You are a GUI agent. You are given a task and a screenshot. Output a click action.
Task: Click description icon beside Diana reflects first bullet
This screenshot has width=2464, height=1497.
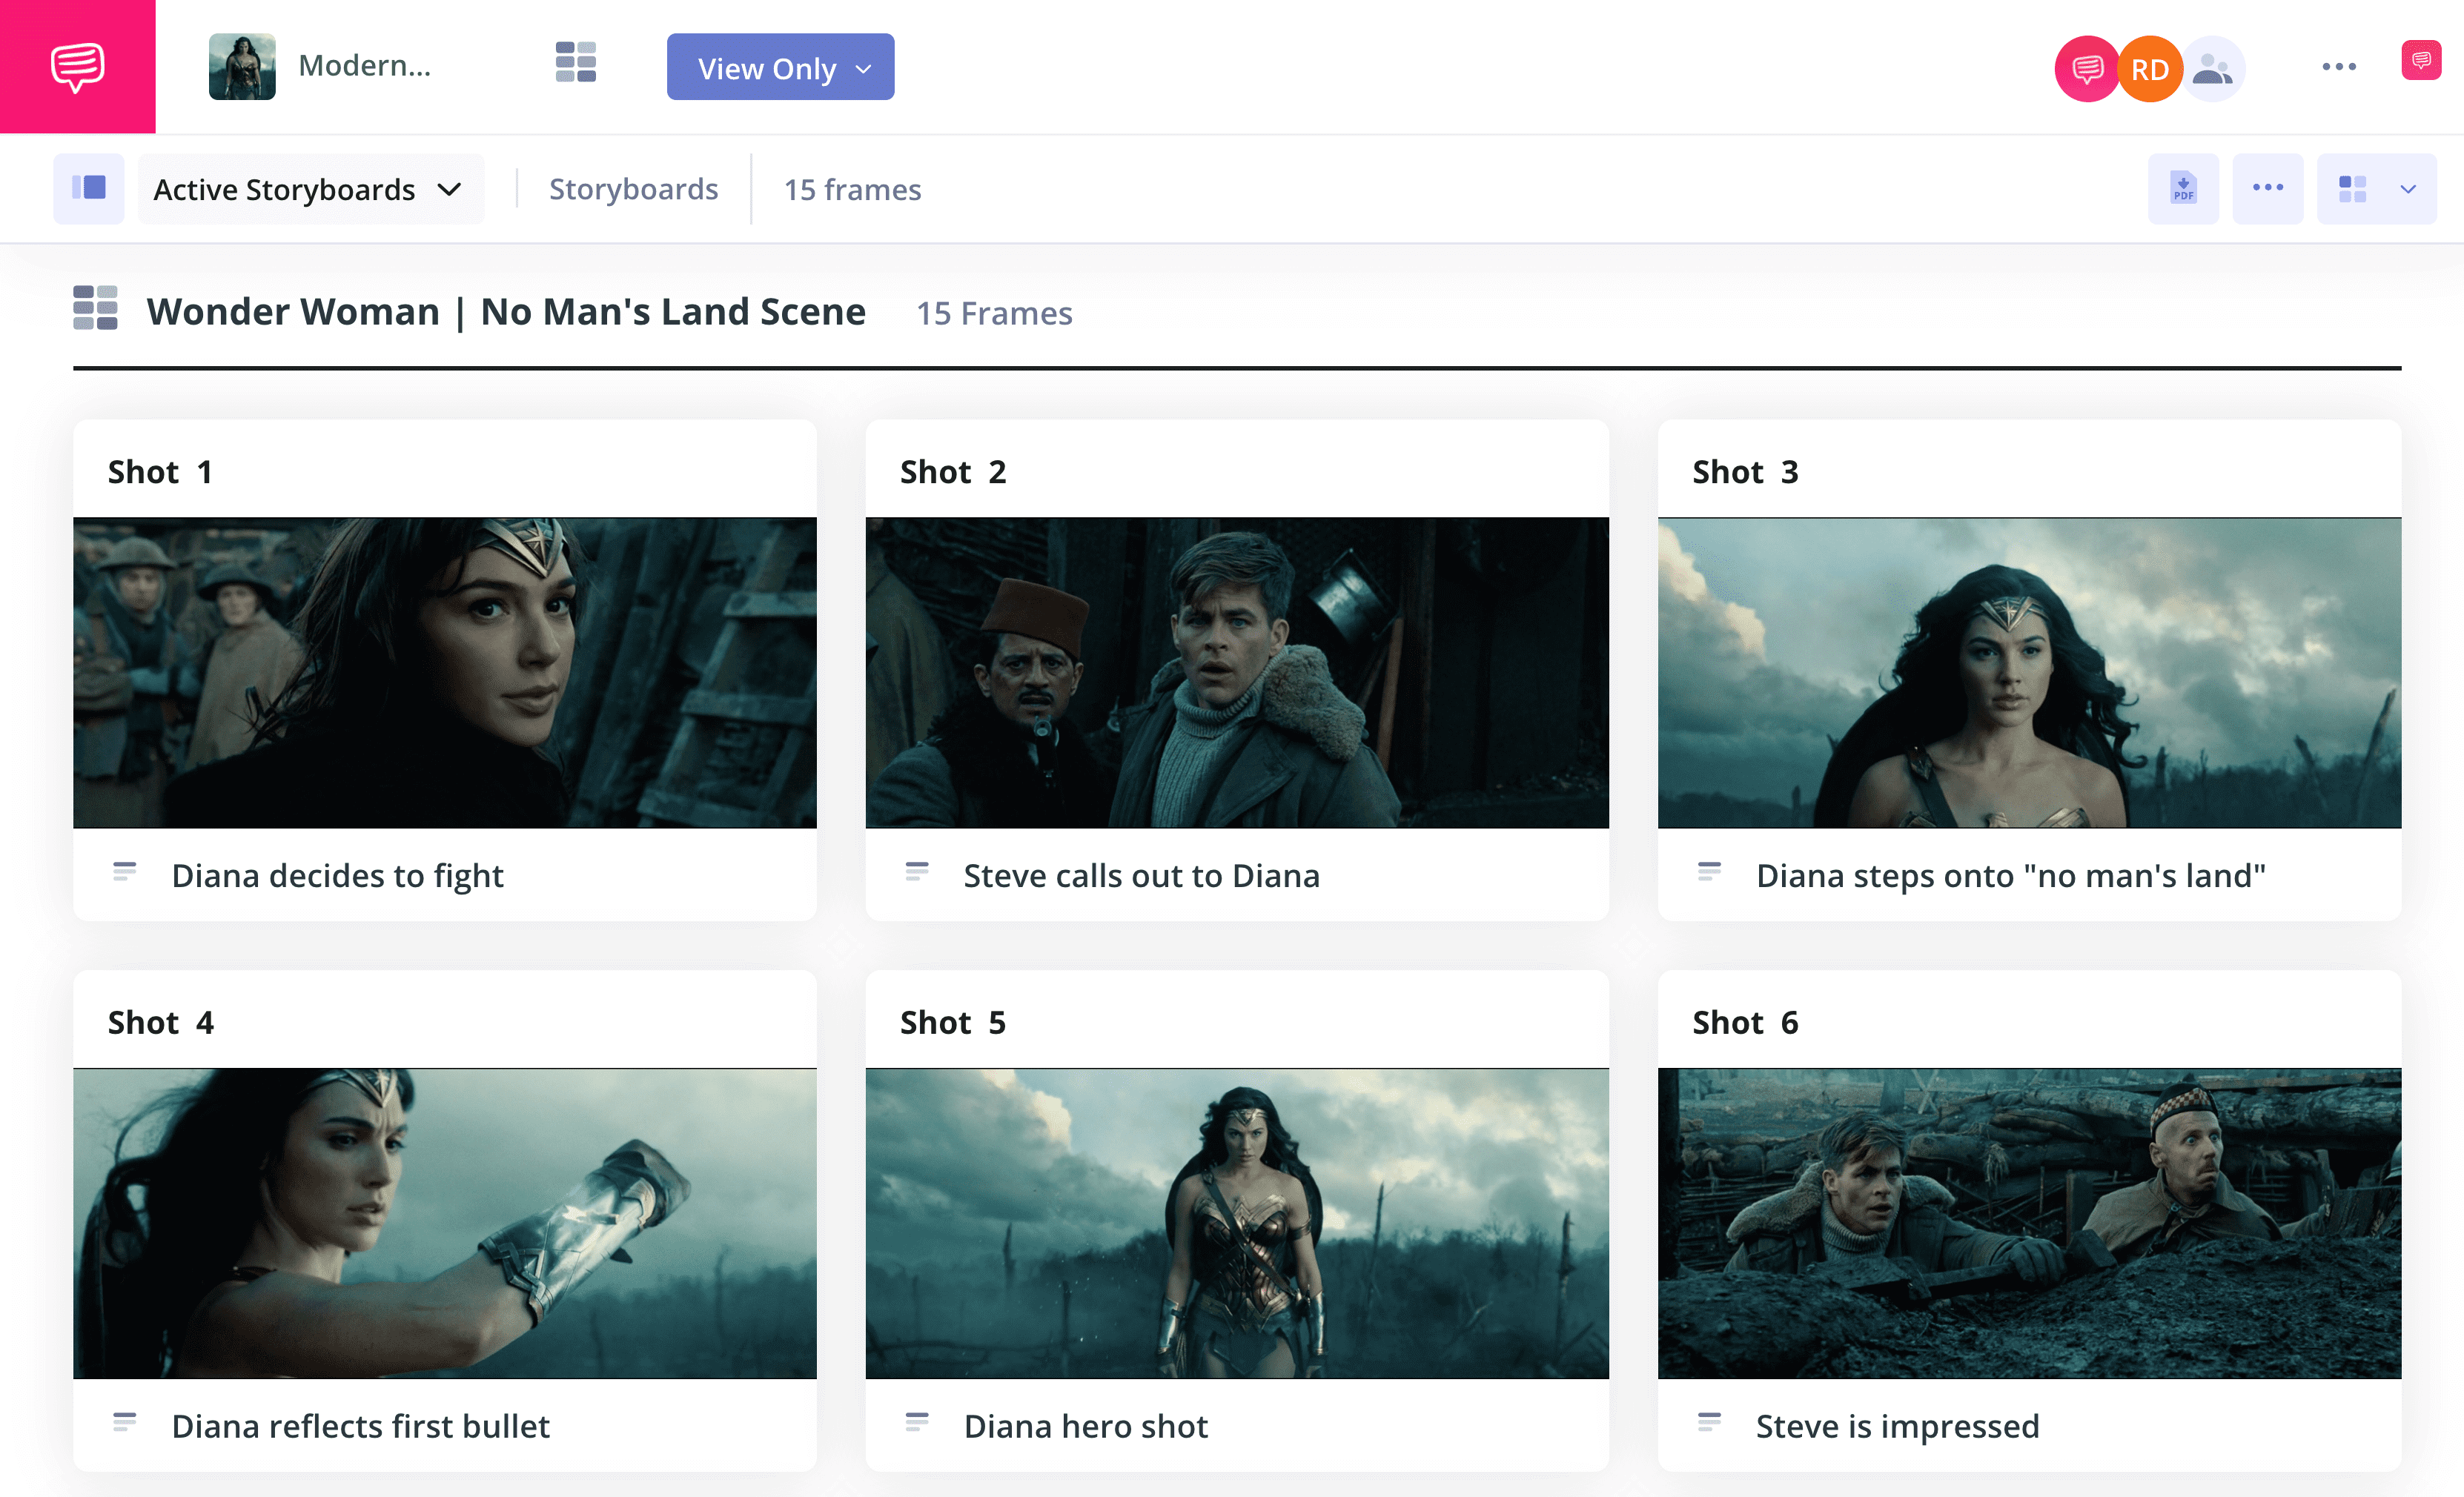pos(124,1421)
